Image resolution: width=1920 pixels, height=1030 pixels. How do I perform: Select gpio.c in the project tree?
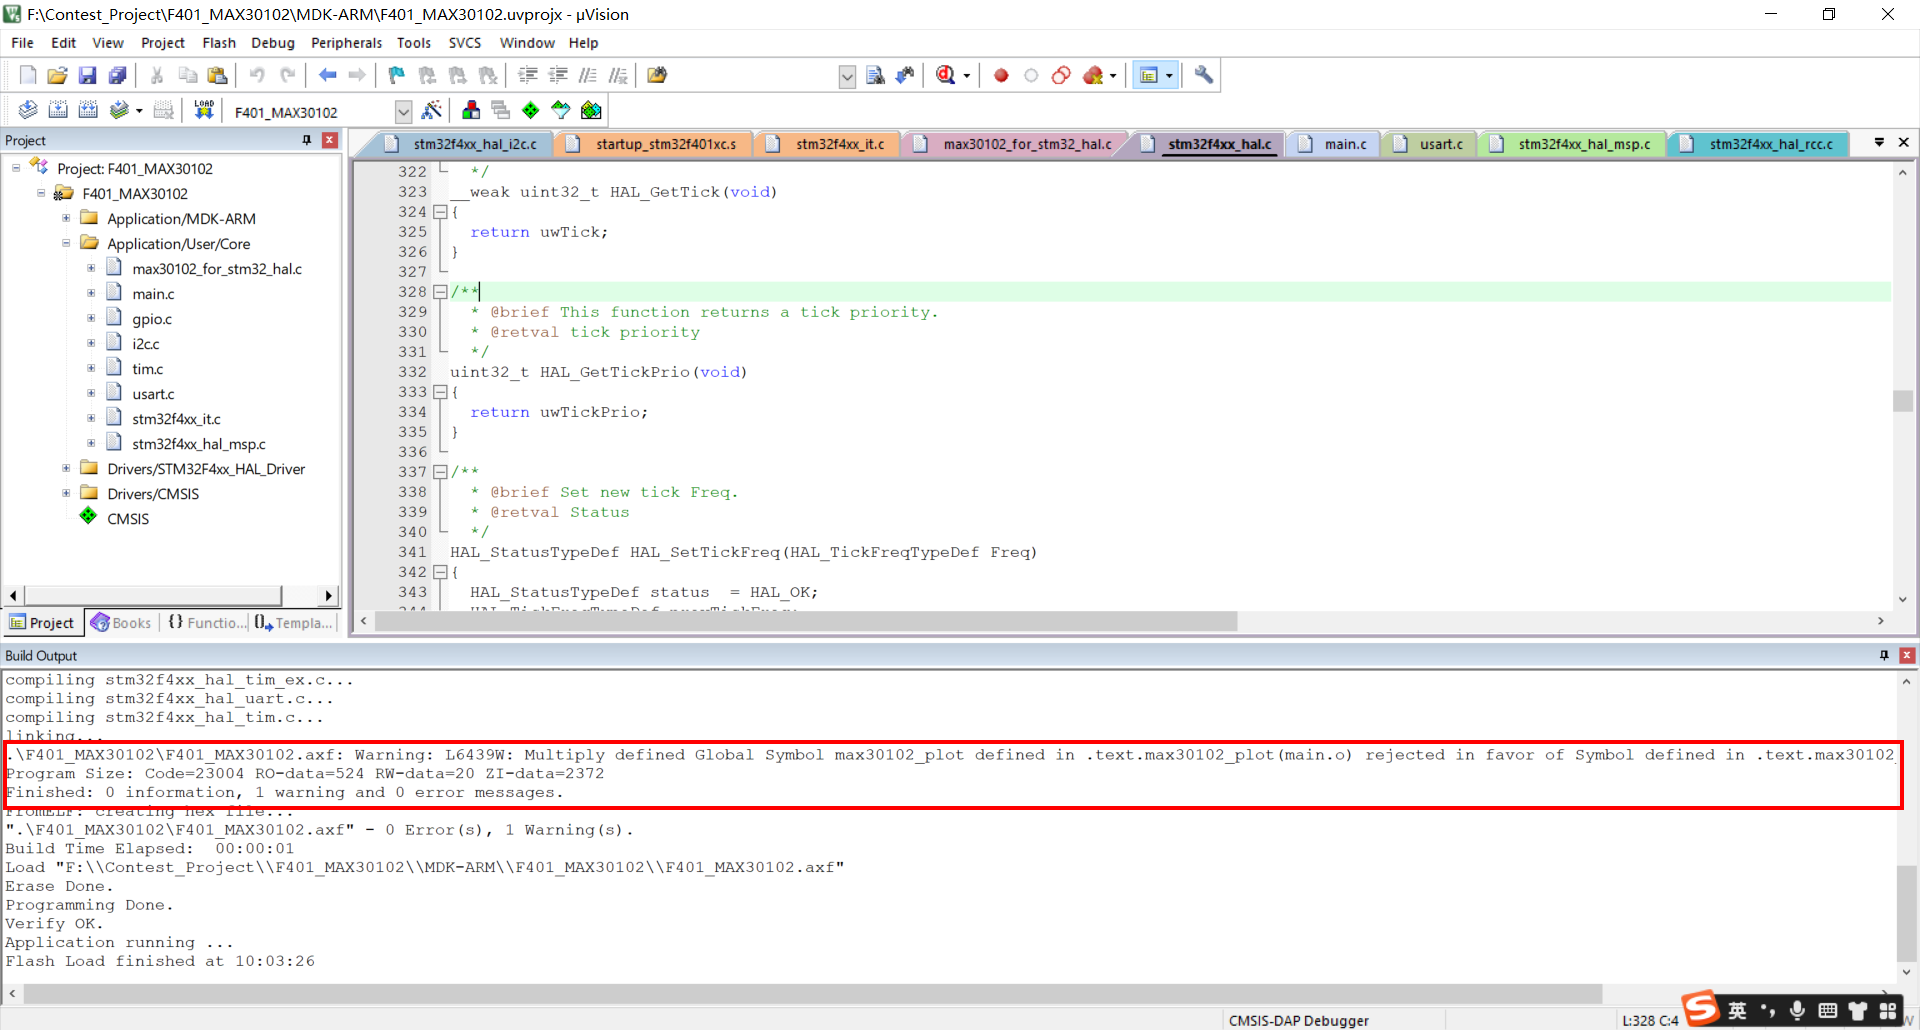click(x=152, y=319)
